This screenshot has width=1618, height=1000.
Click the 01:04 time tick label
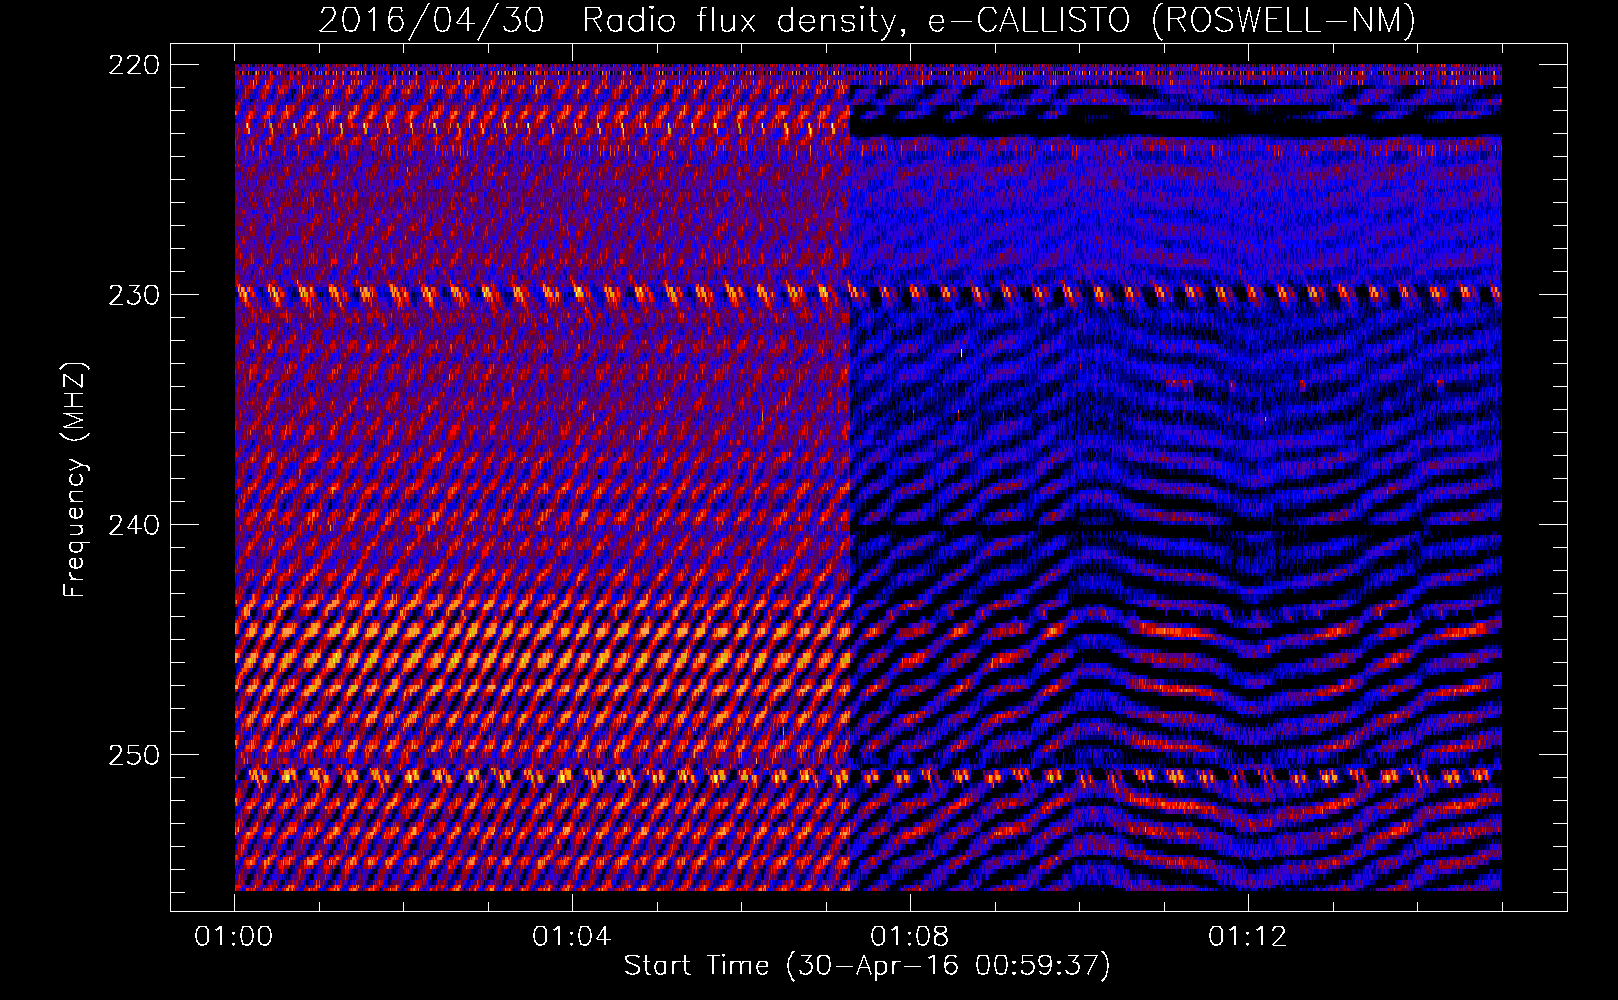[572, 937]
